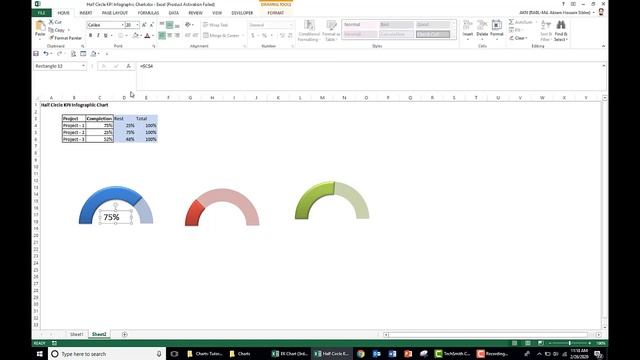Screen dimensions: 640x360
Task: Apply the Bad cell style
Action: 396,25
